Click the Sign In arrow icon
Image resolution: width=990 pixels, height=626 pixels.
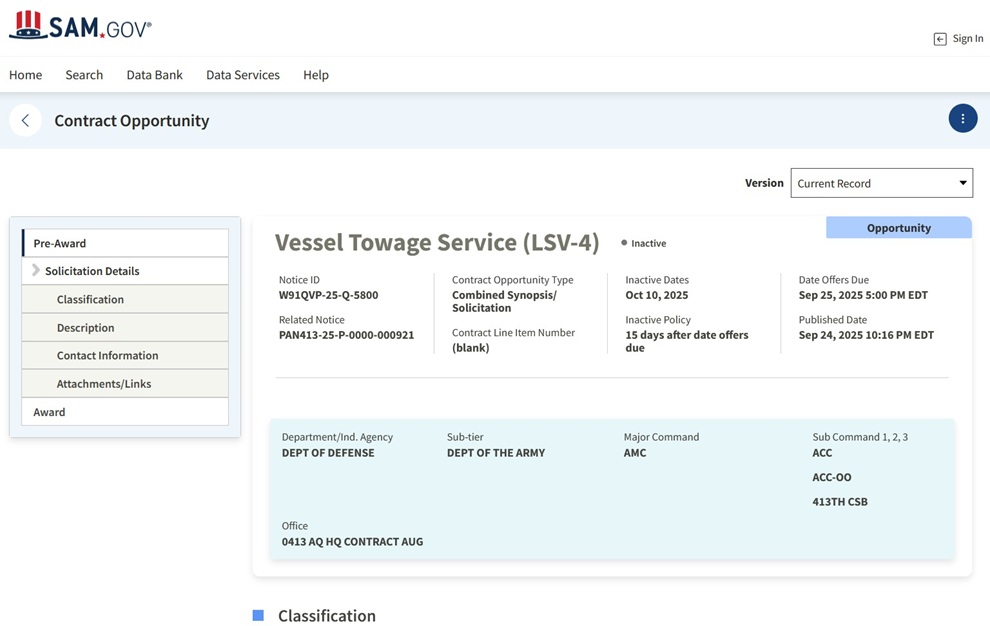click(x=940, y=39)
